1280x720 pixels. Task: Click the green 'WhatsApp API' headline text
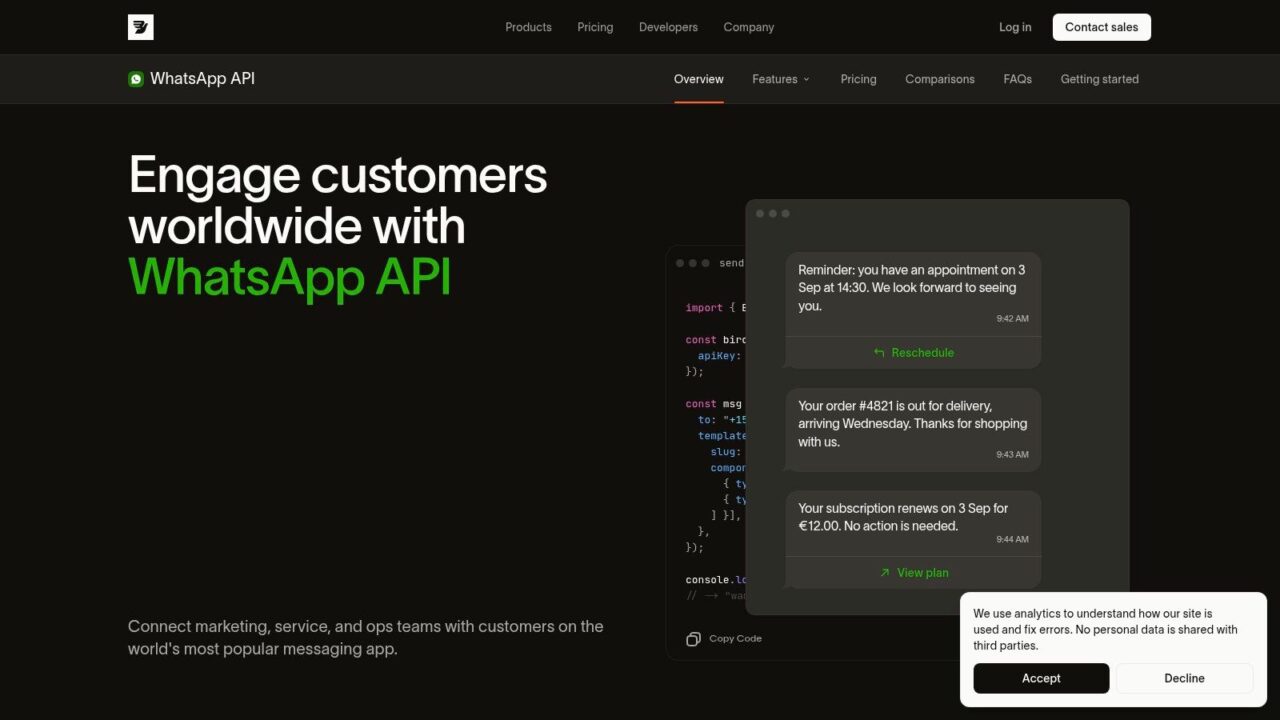290,277
